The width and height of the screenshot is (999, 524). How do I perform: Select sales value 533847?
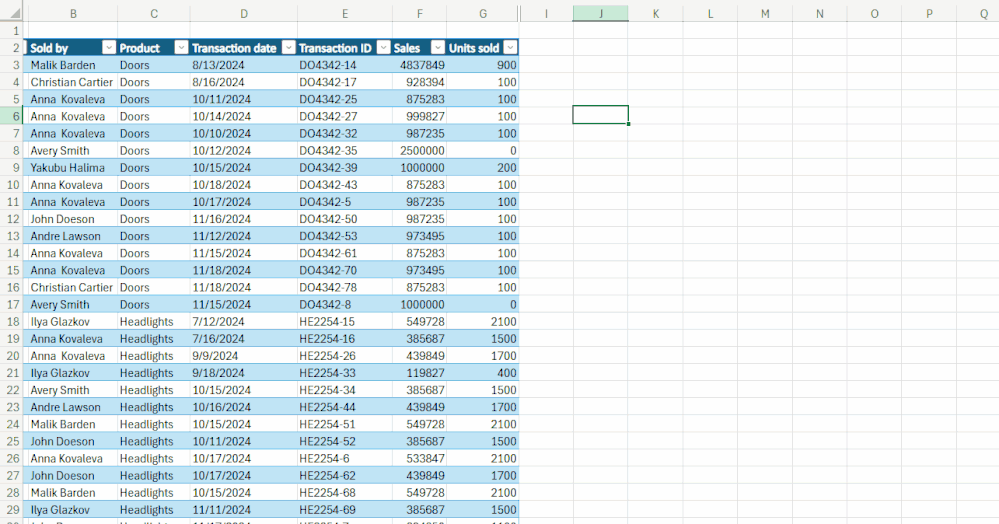point(419,458)
